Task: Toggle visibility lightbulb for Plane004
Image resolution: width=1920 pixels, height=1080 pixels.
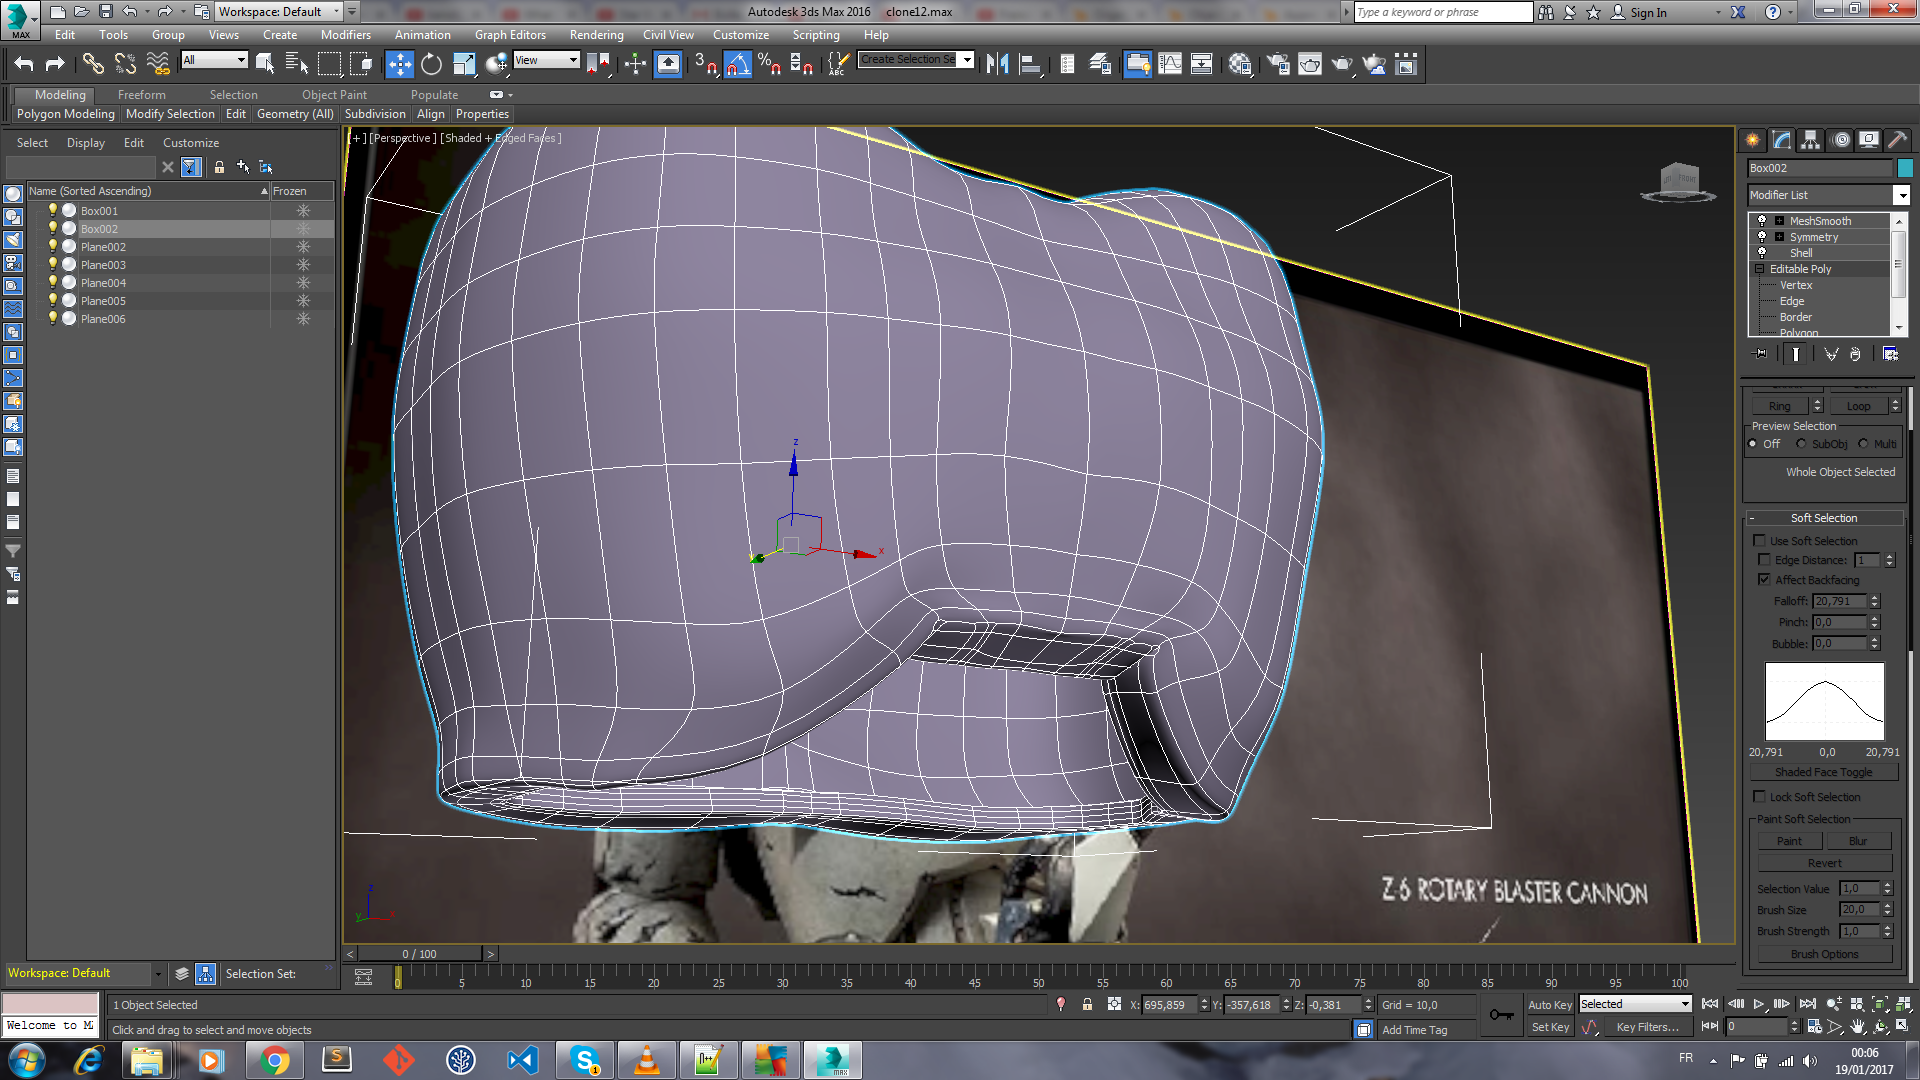Action: (53, 283)
